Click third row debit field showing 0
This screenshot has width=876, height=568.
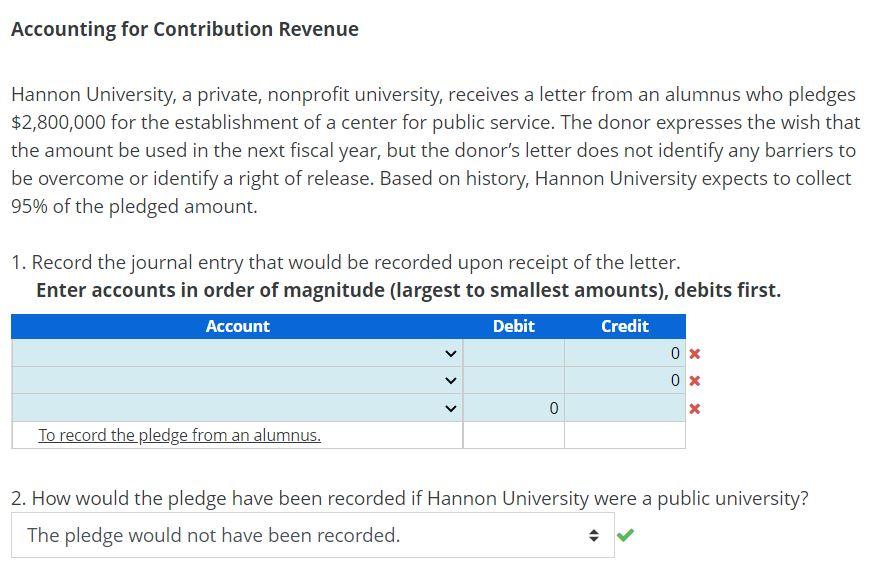point(513,408)
